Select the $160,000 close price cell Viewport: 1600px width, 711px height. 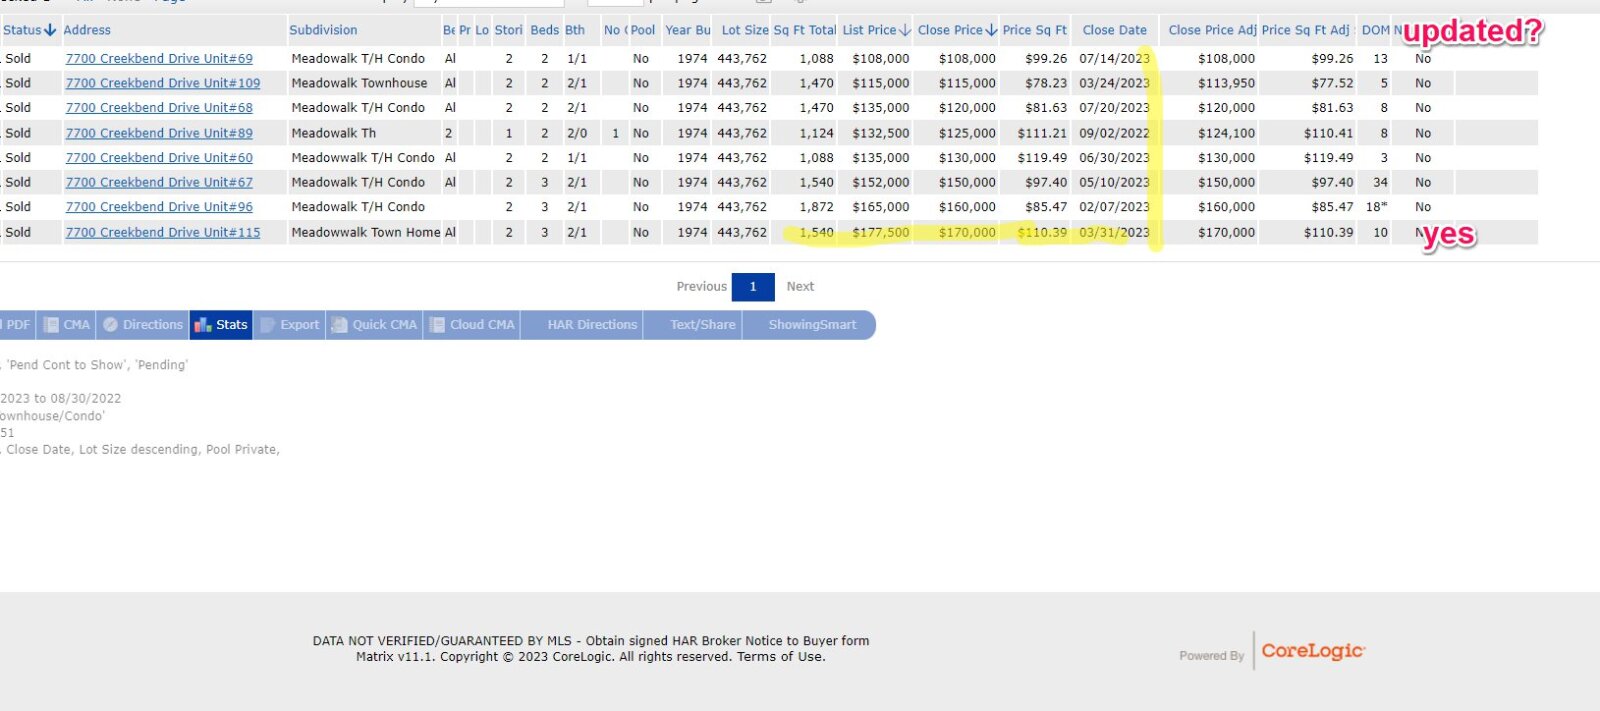pos(967,207)
